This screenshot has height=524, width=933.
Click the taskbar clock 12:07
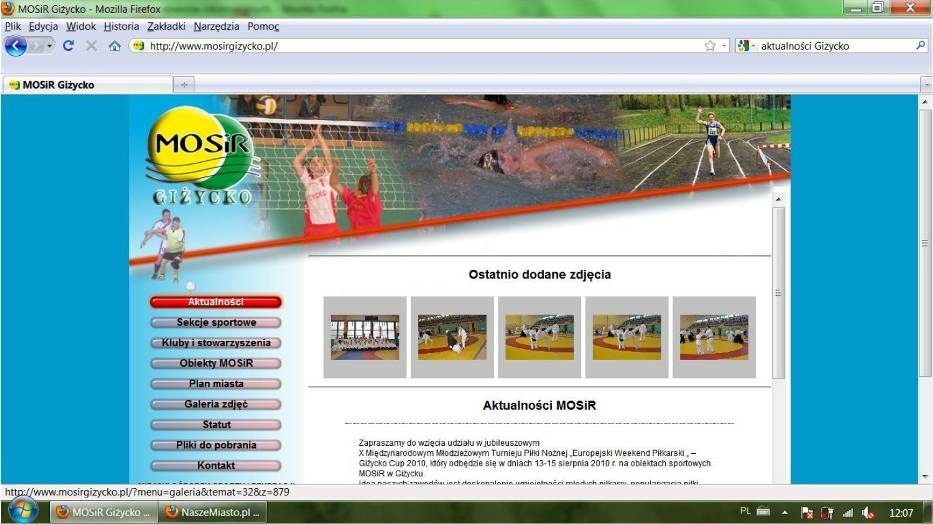coord(901,513)
